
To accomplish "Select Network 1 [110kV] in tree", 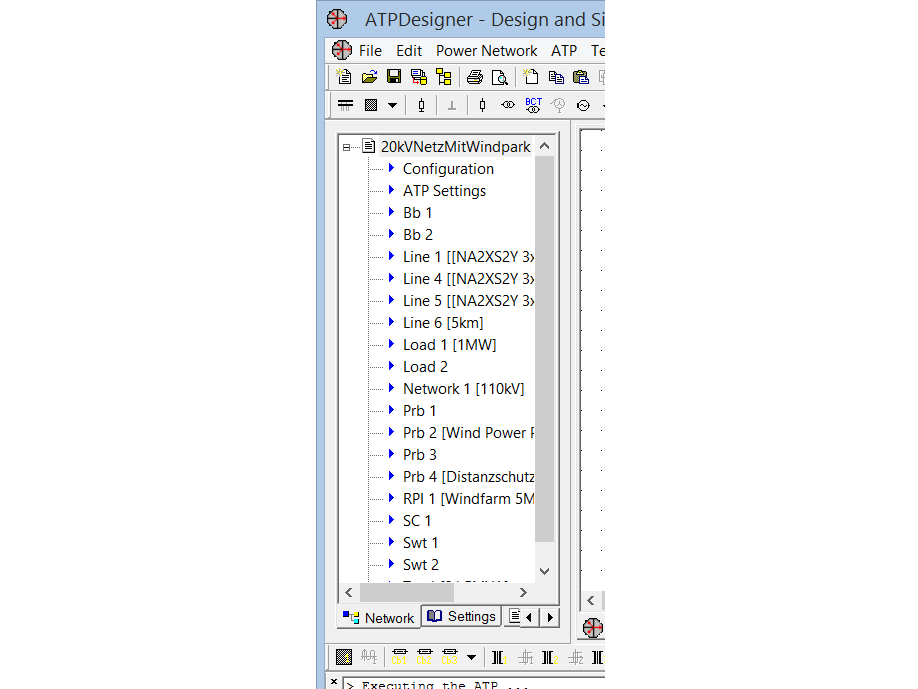I will click(x=463, y=388).
